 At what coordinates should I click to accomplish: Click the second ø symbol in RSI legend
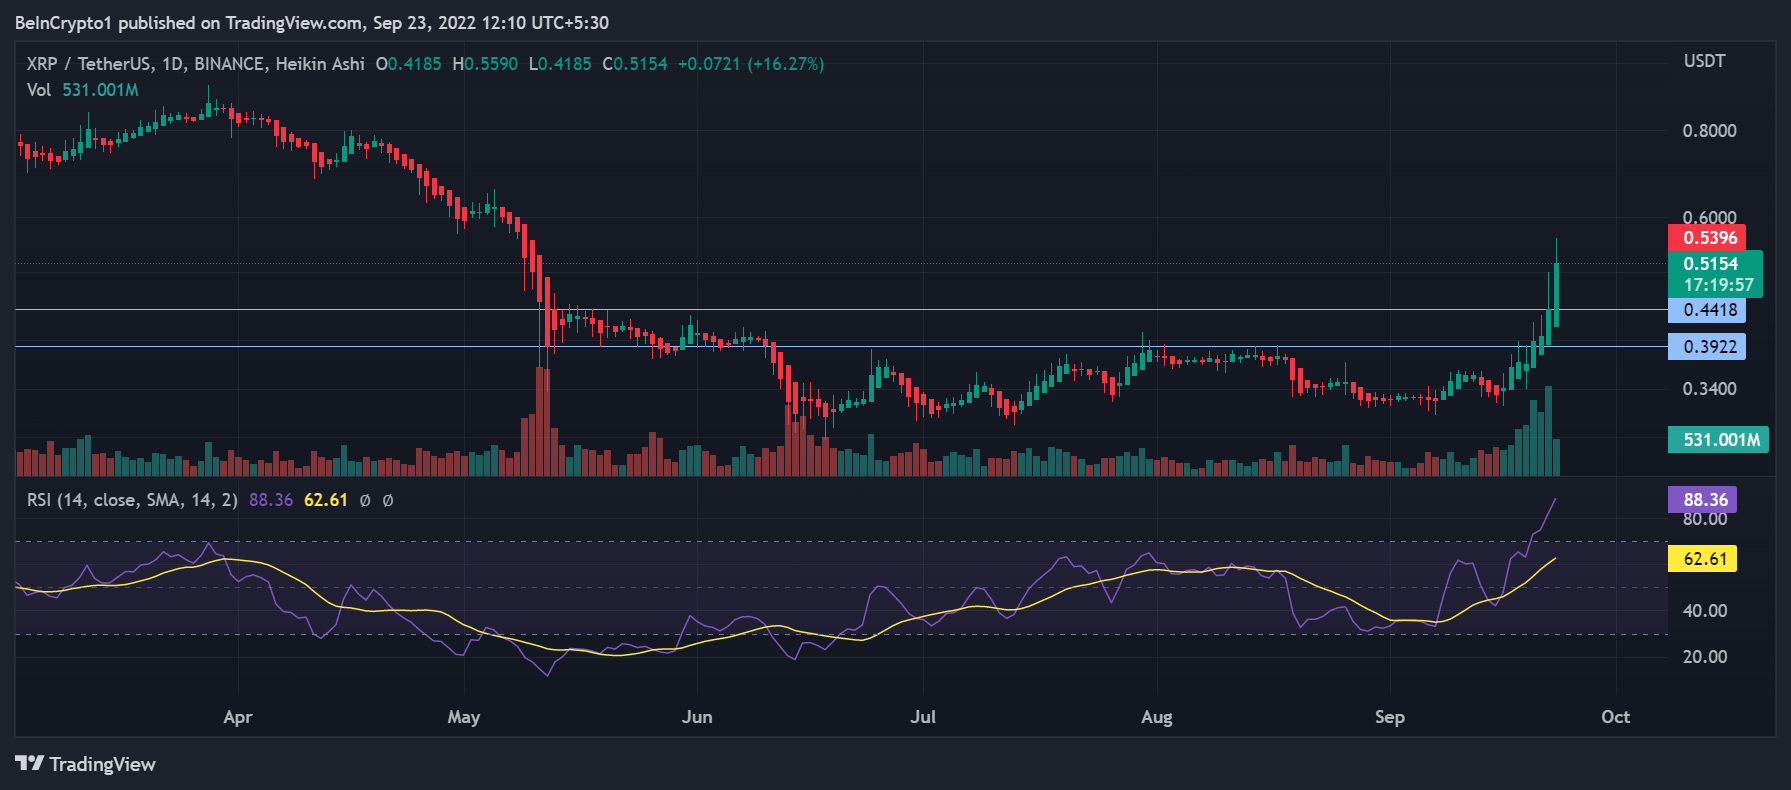[388, 500]
